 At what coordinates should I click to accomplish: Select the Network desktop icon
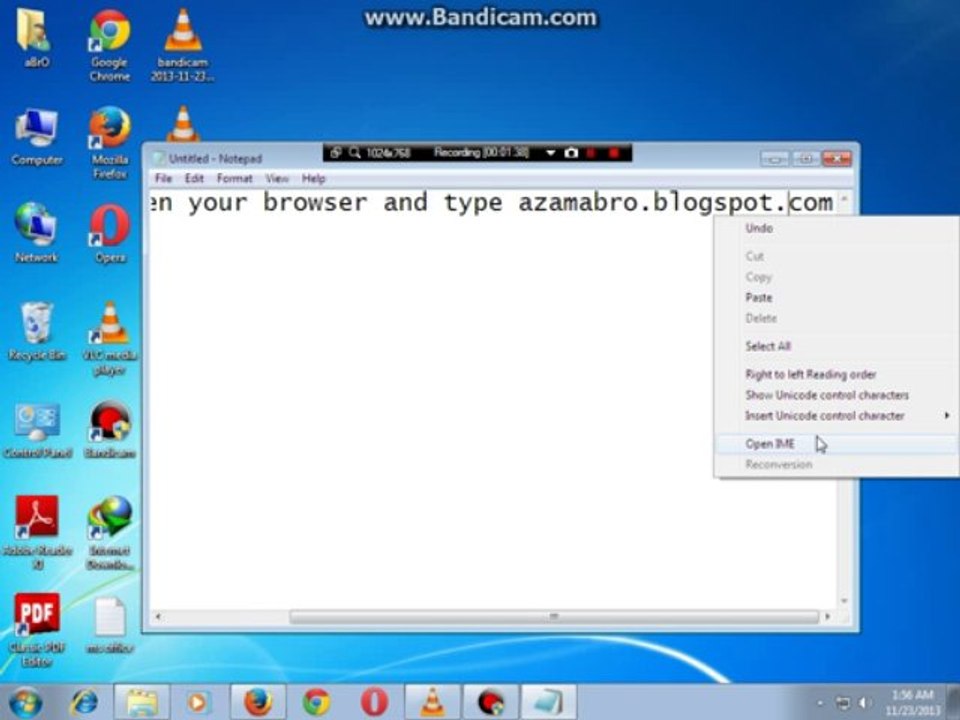36,233
